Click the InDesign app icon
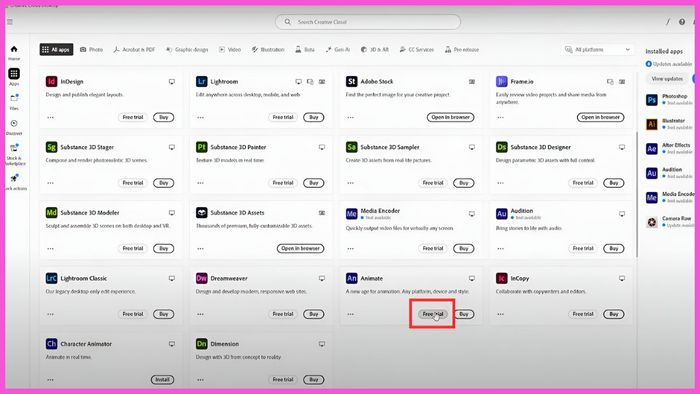Viewport: 700px width, 394px height. click(51, 81)
